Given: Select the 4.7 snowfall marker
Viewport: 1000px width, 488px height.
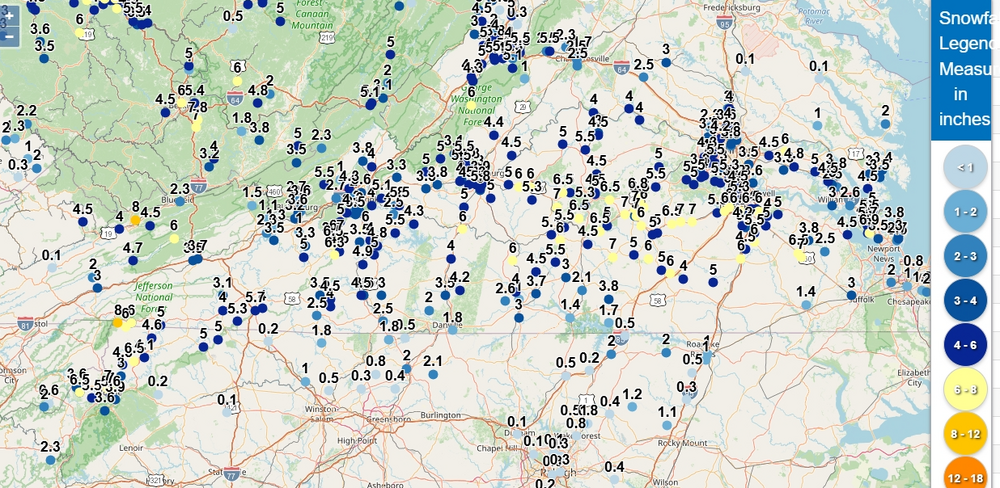Looking at the screenshot, I should pos(132,259).
